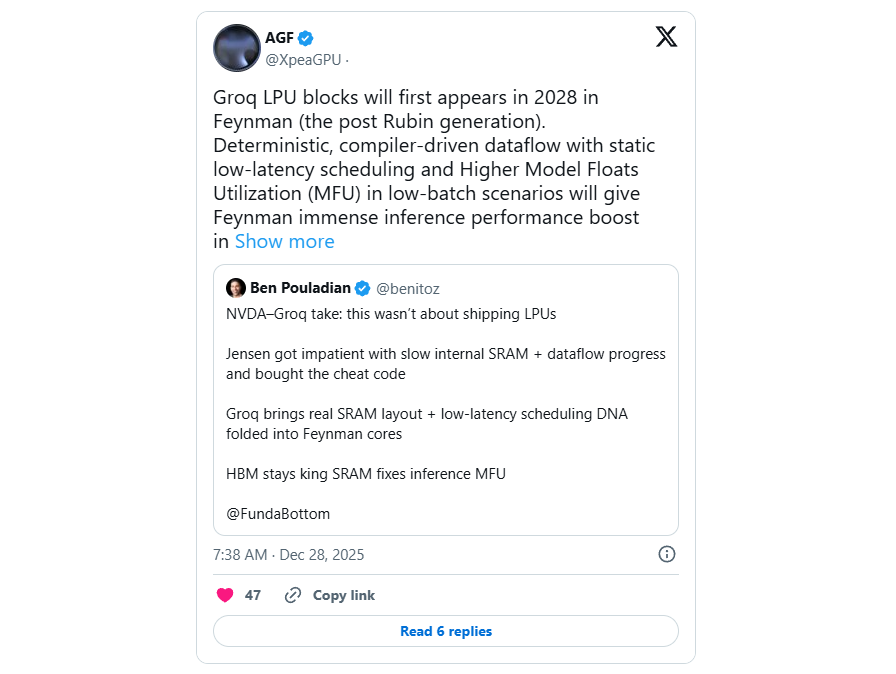Open Read 6 replies
This screenshot has height=674, width=896.
tap(446, 631)
